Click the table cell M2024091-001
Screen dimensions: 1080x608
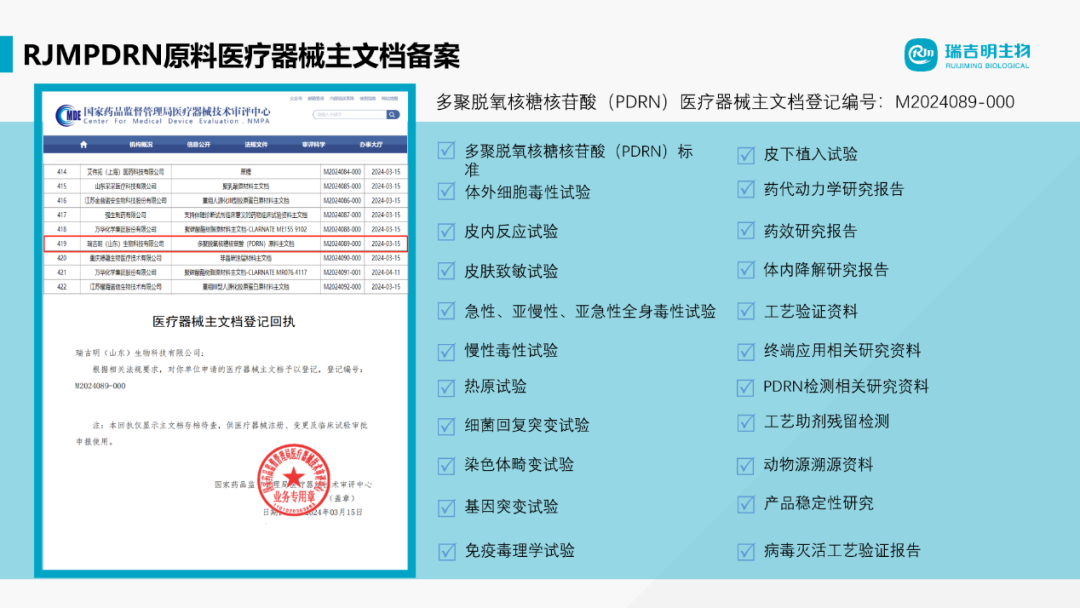[342, 273]
